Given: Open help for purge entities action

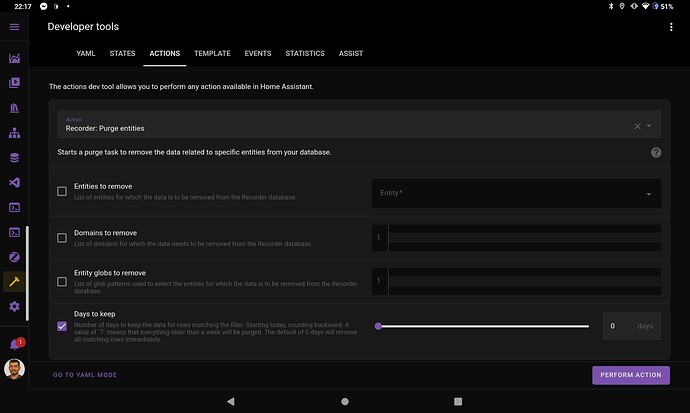Looking at the screenshot, I should tap(656, 152).
